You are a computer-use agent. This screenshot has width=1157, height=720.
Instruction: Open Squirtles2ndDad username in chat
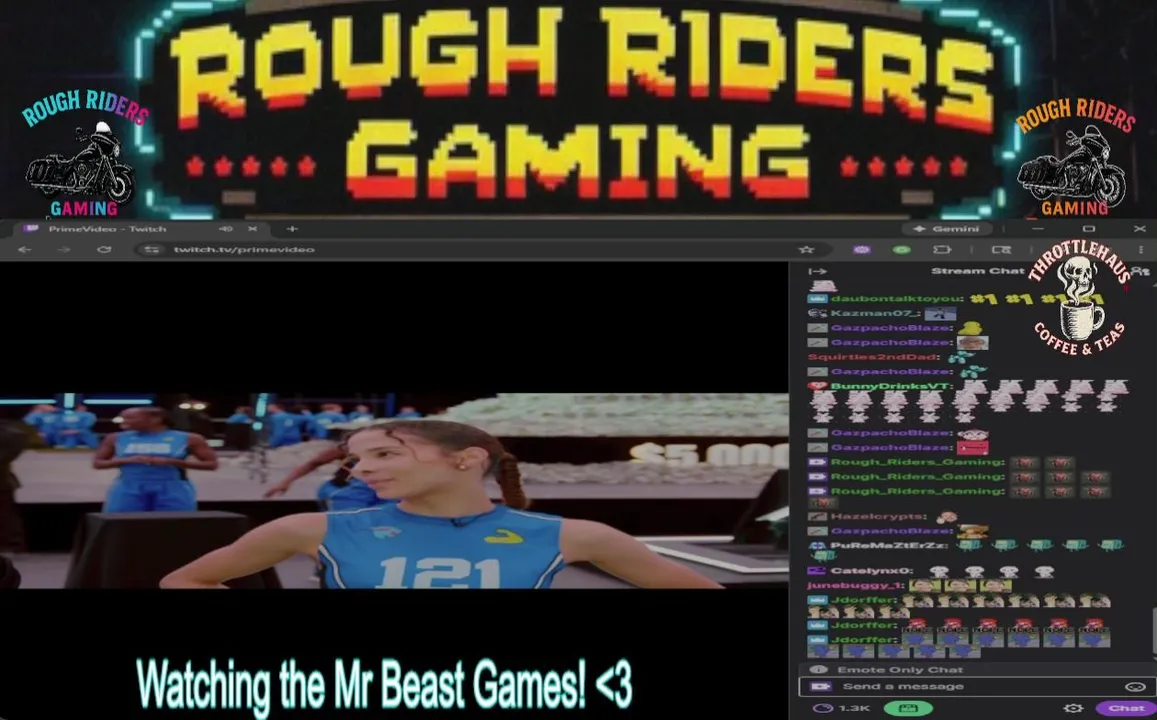pos(873,357)
